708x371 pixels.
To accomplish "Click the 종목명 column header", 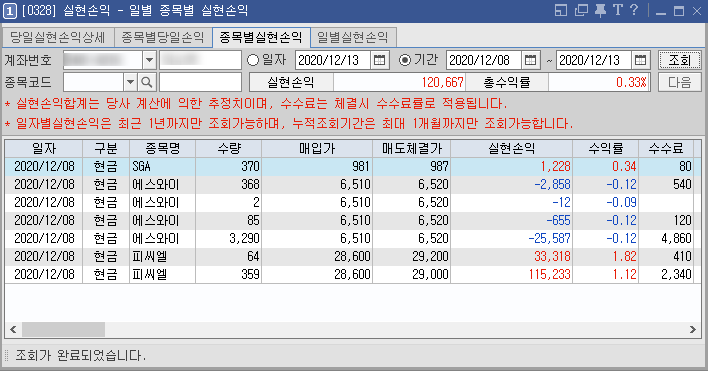I will [163, 148].
